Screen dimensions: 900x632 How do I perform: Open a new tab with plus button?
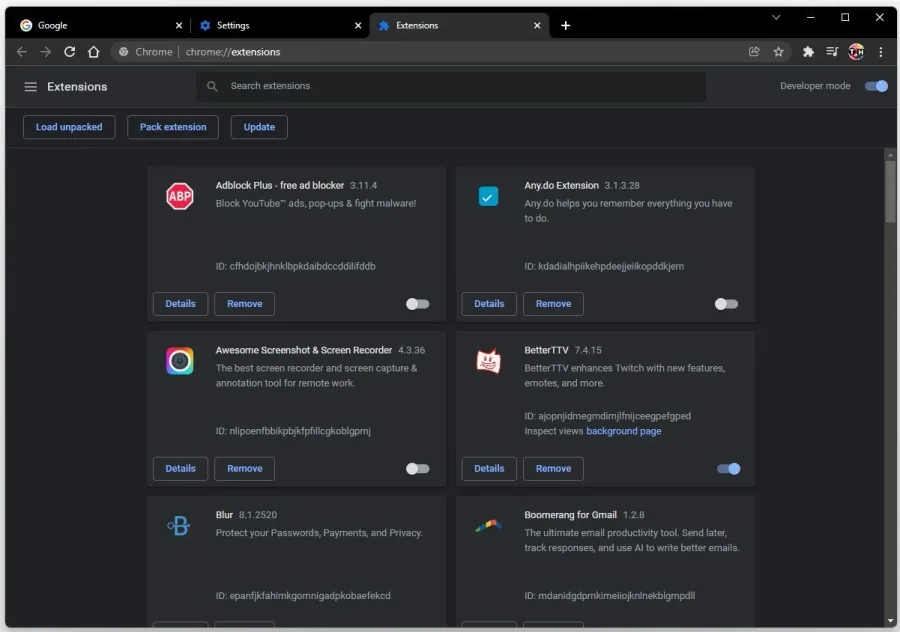565,25
